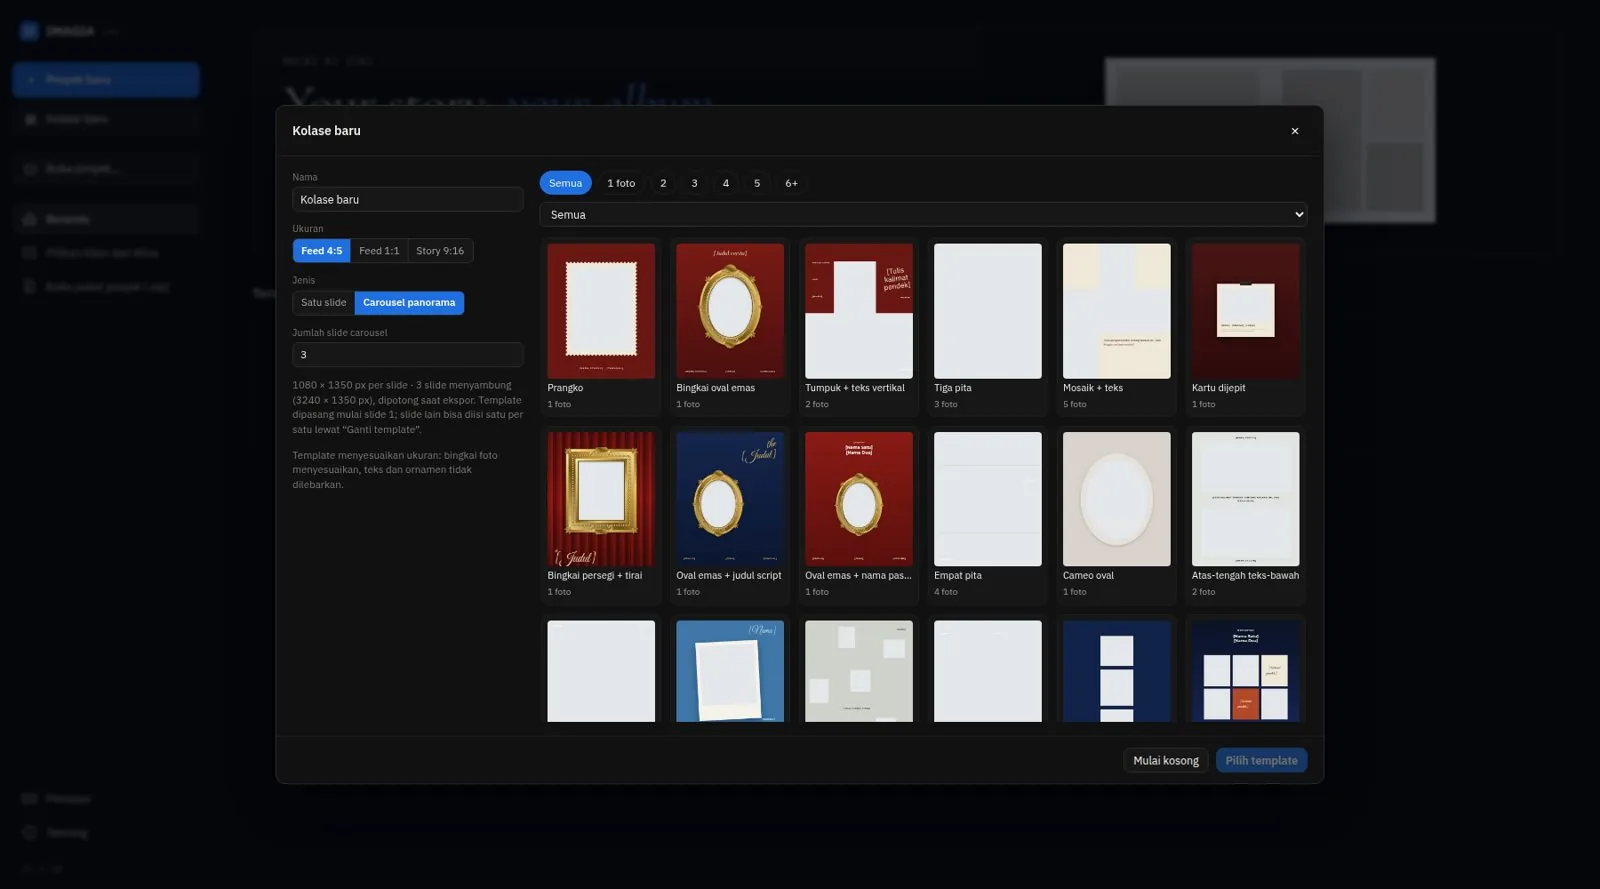The image size is (1600, 889).
Task: Filter templates with 3 photos
Action: pyautogui.click(x=694, y=183)
